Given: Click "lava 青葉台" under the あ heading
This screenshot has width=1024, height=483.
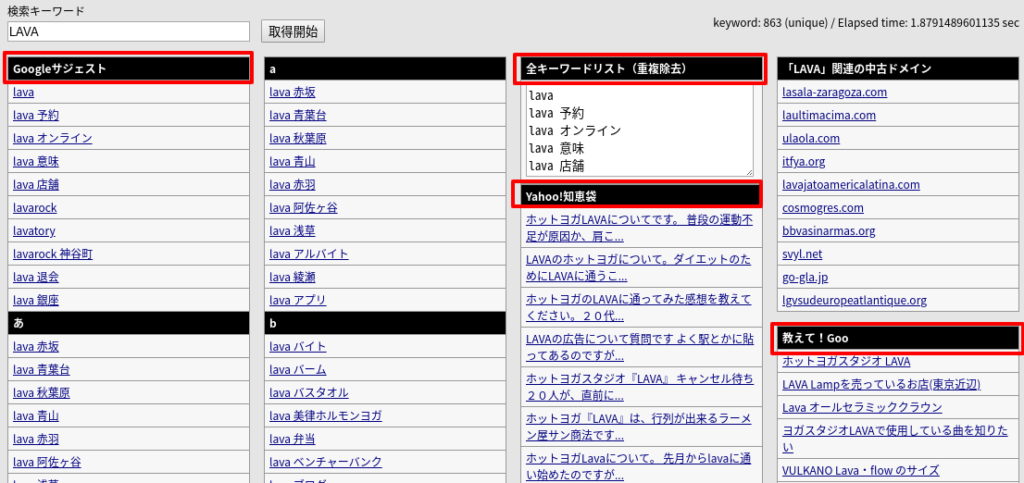Looking at the screenshot, I should coord(41,370).
